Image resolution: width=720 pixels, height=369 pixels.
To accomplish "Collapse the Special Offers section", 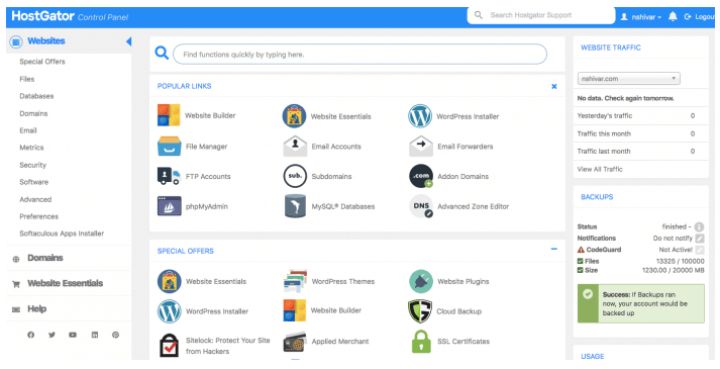I will (x=554, y=249).
